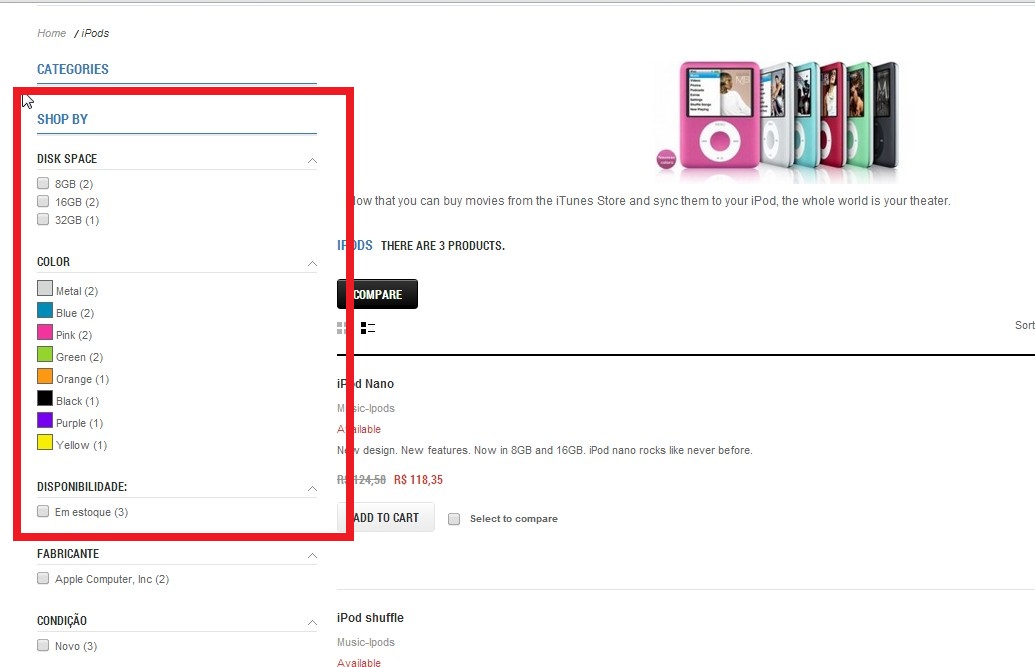Click 'There are 3 products.' text

443,246
